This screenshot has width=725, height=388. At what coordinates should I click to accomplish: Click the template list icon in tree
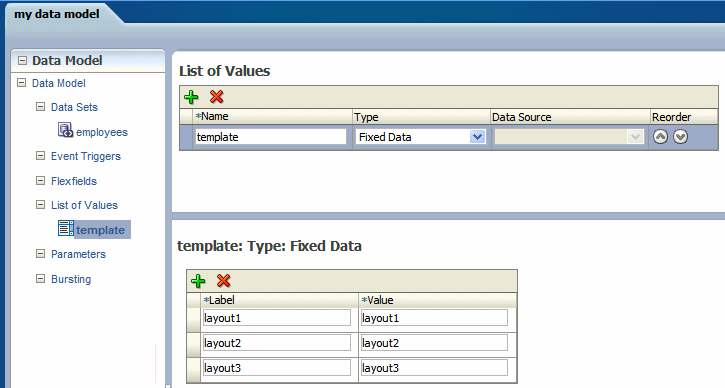click(x=65, y=228)
